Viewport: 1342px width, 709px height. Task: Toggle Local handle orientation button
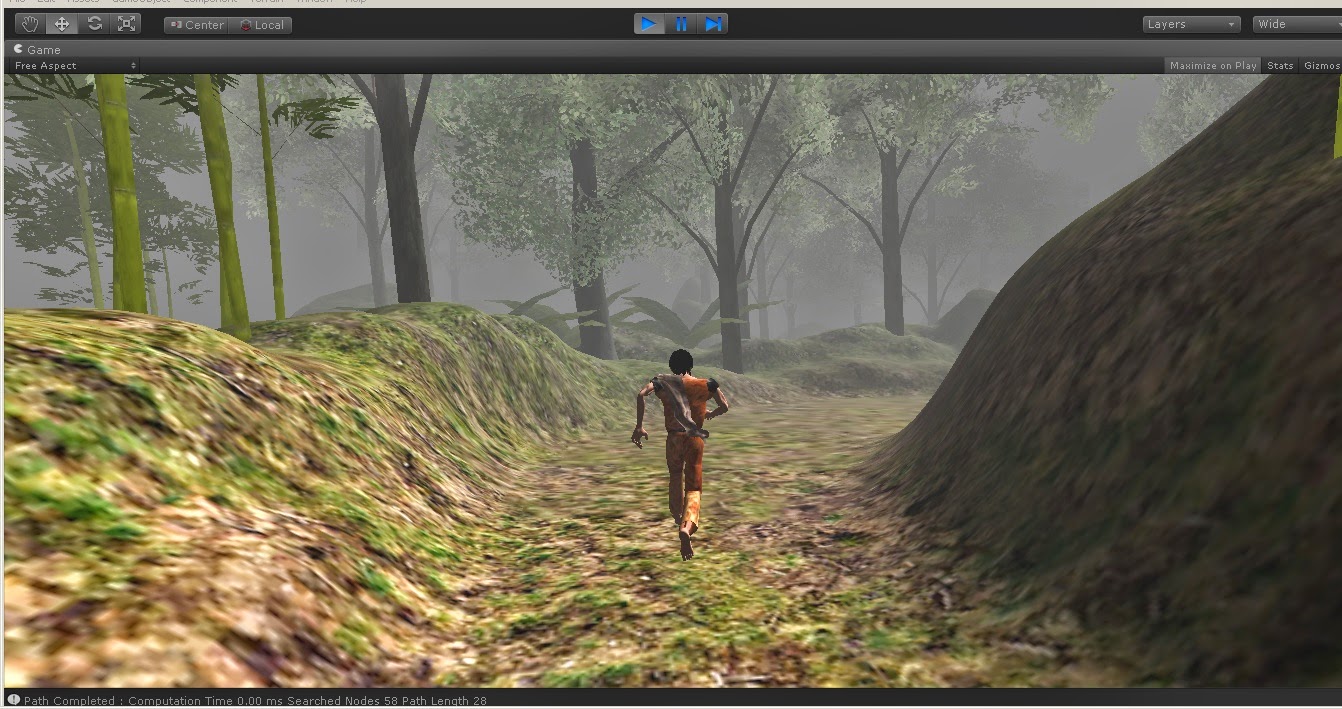pos(261,25)
